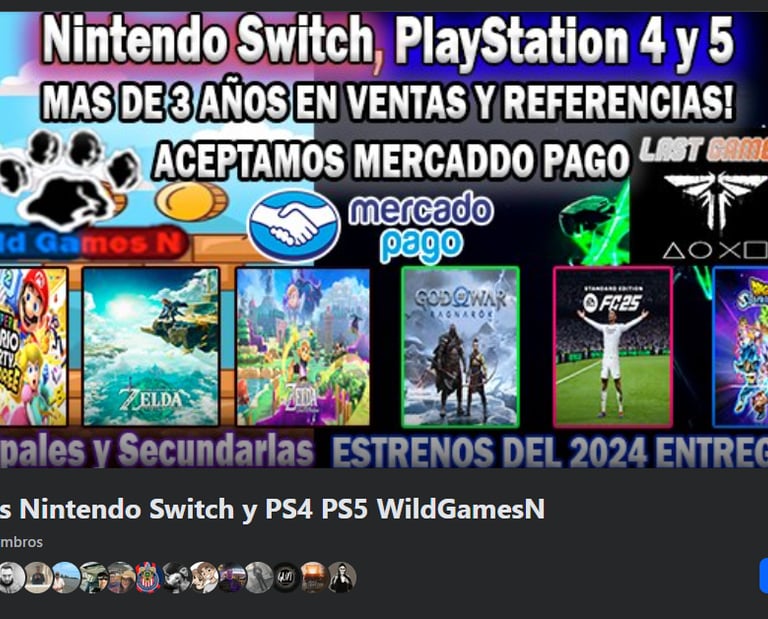Open the black circular logo member avatar

coord(286,577)
